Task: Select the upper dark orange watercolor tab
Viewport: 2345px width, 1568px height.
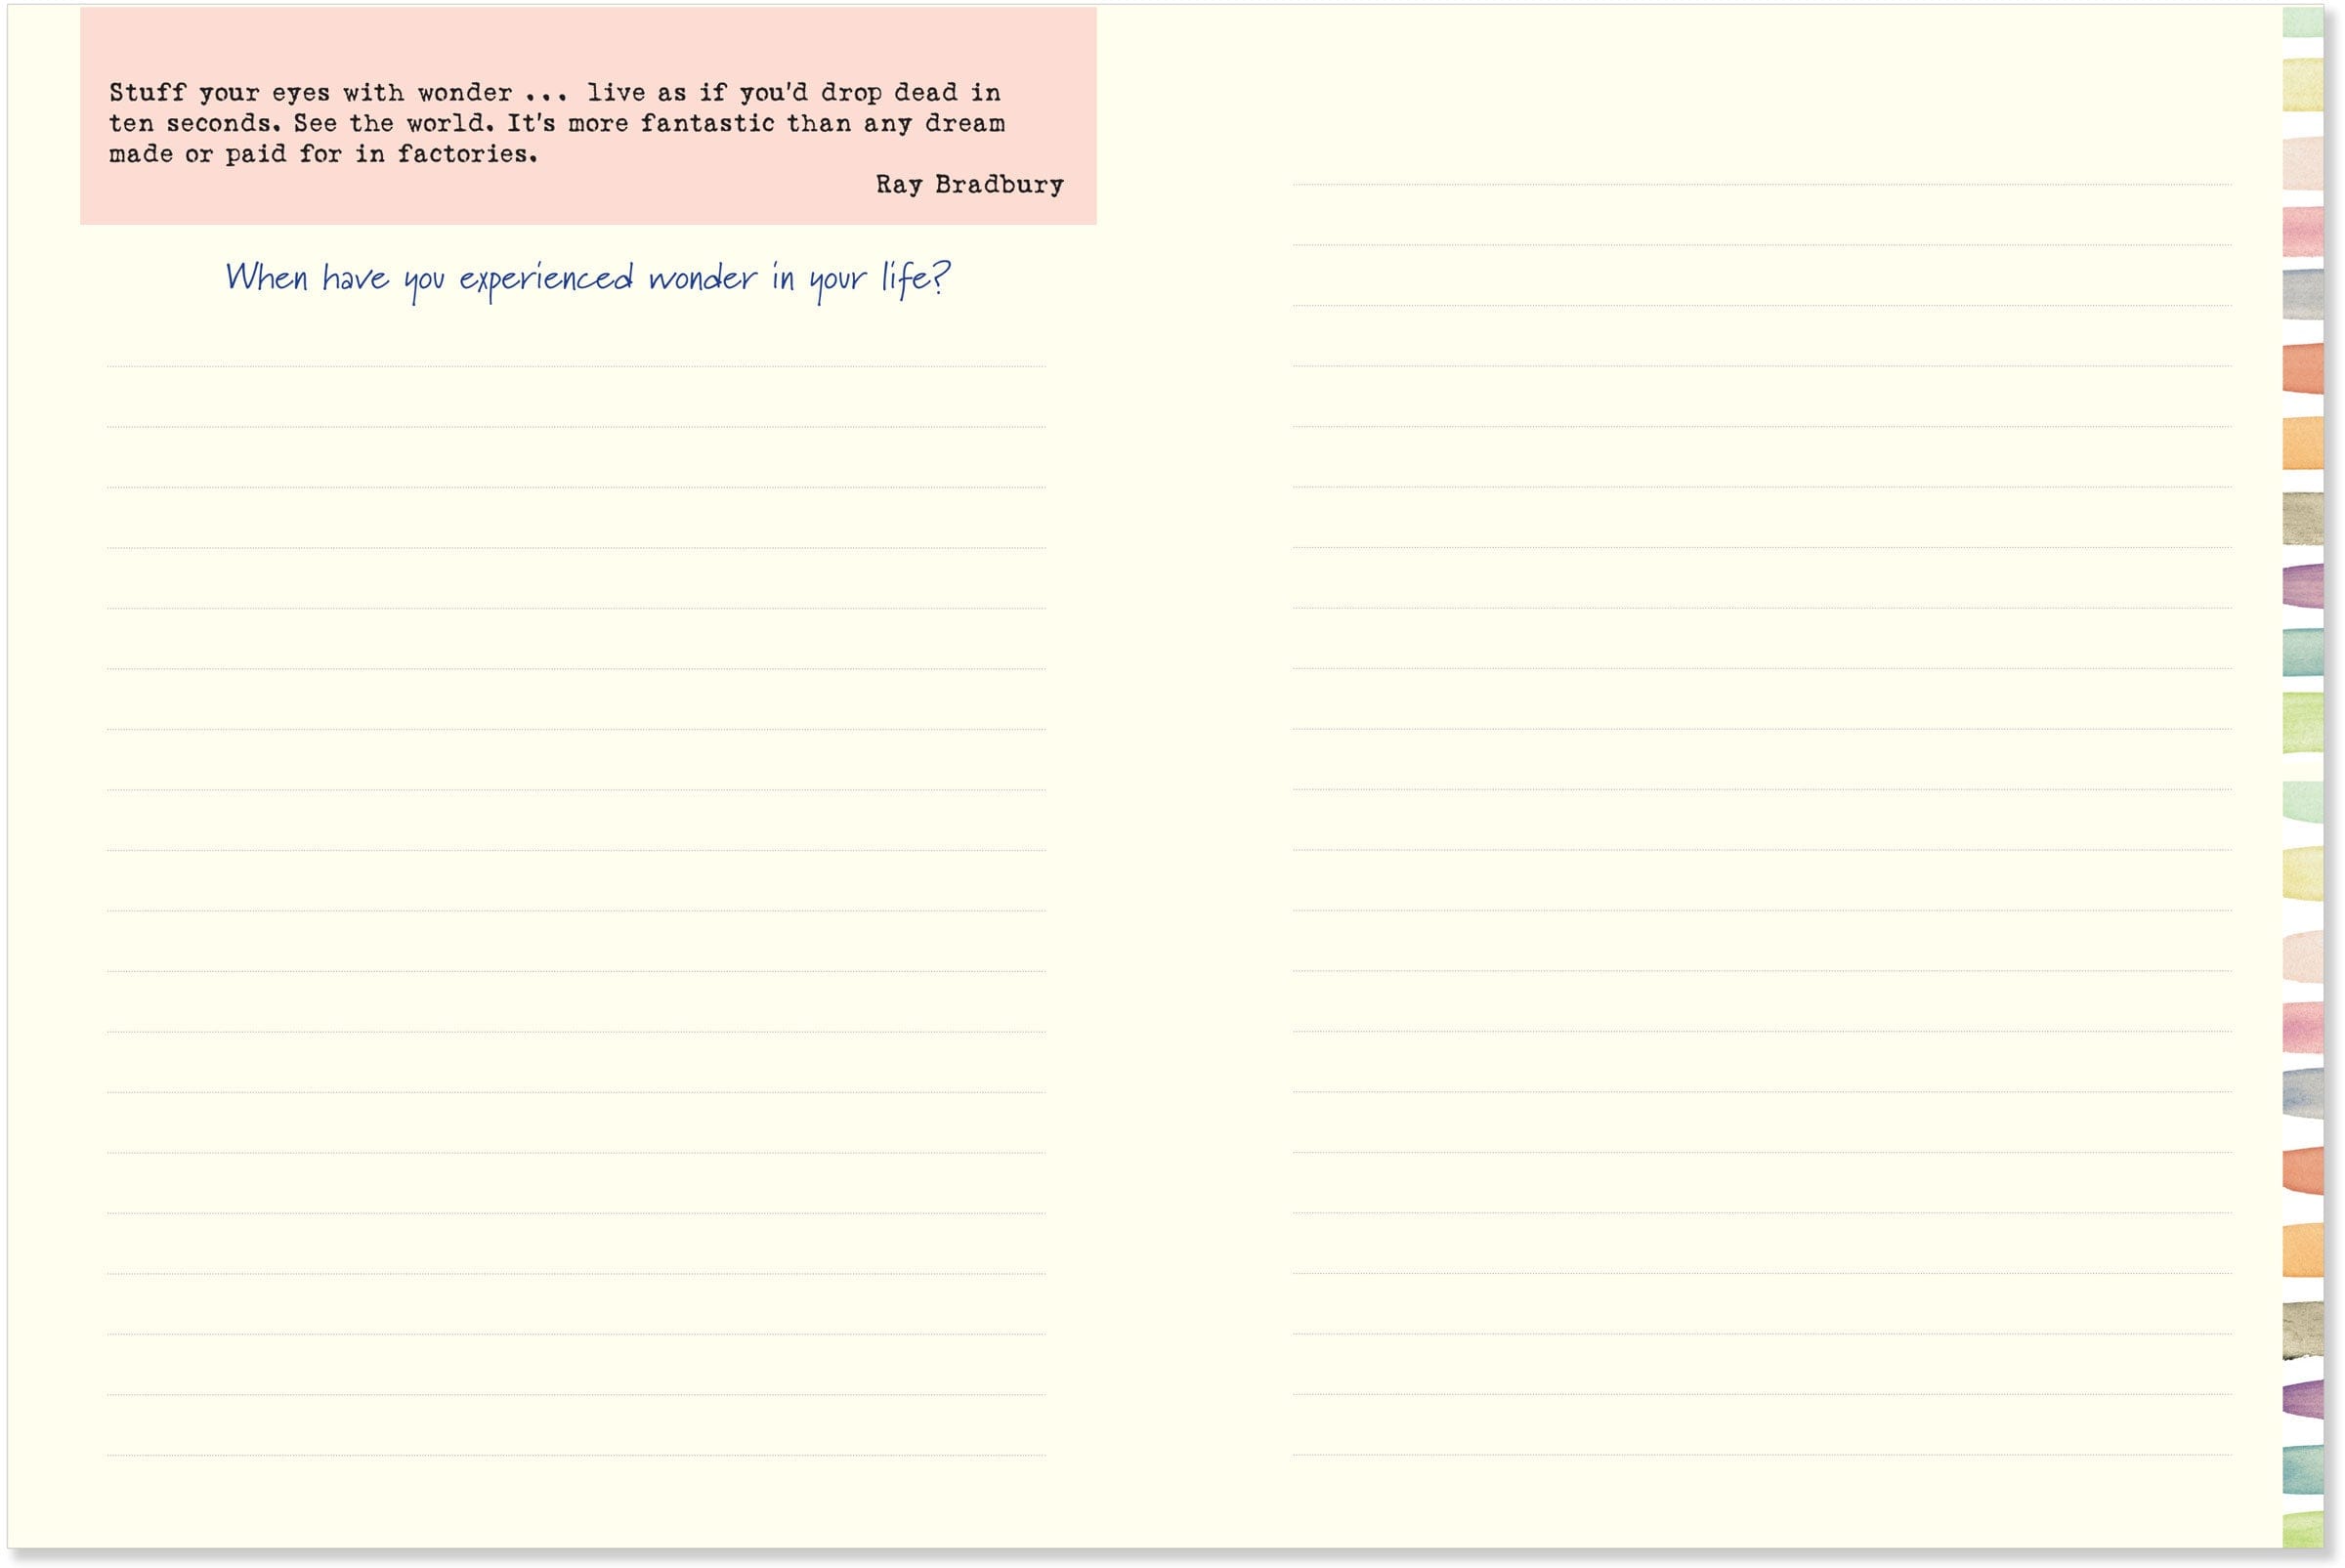Action: (x=2302, y=368)
